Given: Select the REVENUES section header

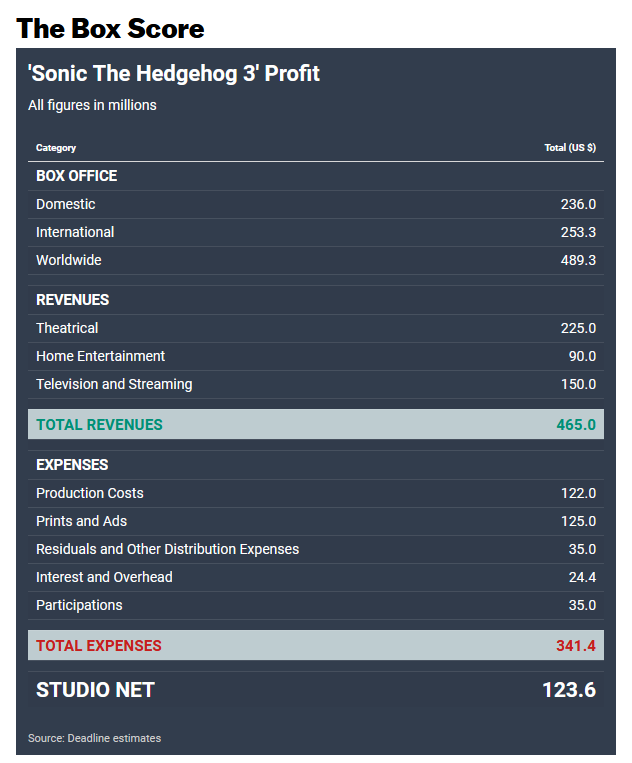Looking at the screenshot, I should 72,300.
